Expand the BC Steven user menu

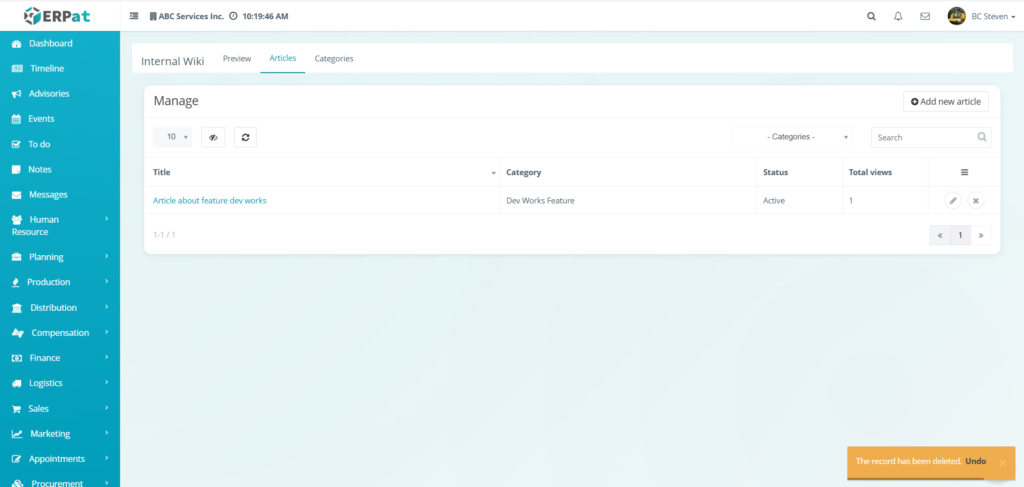point(983,16)
